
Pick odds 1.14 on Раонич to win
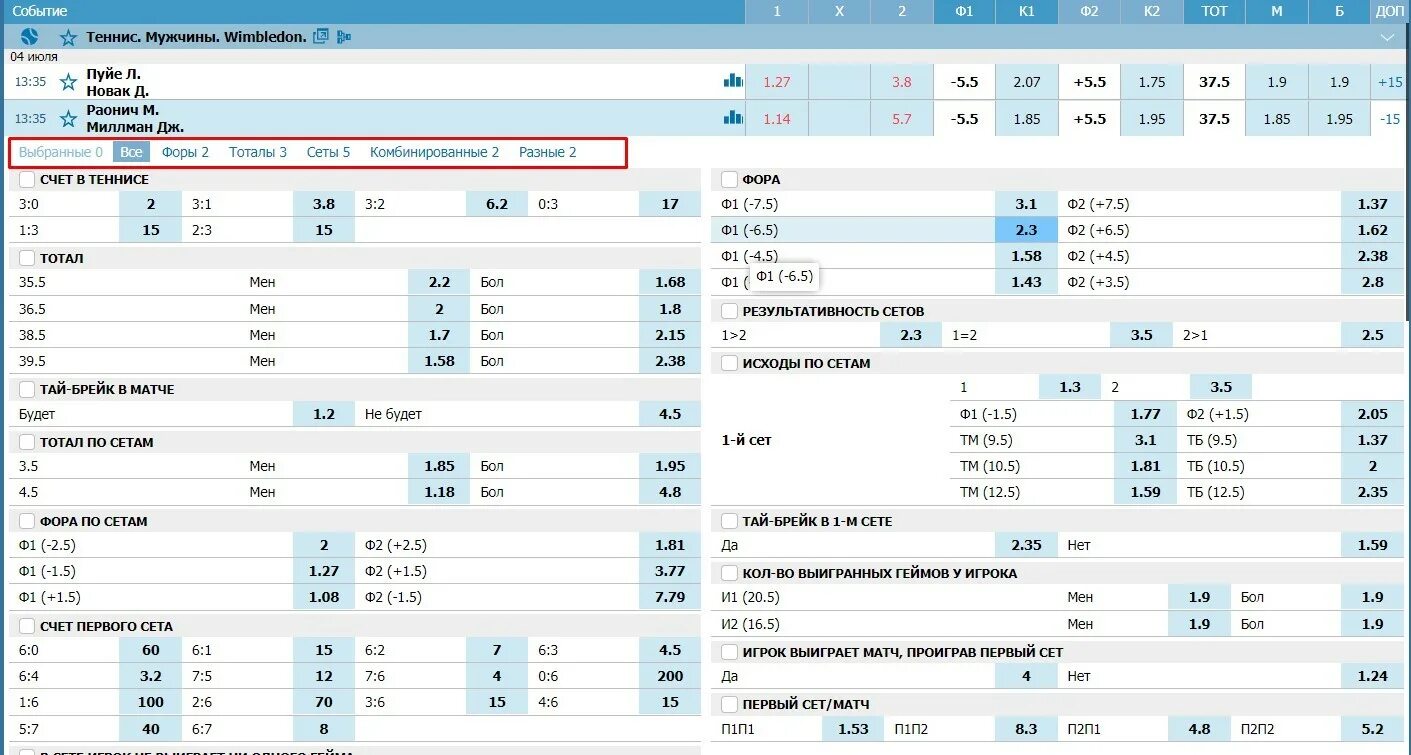pos(777,118)
